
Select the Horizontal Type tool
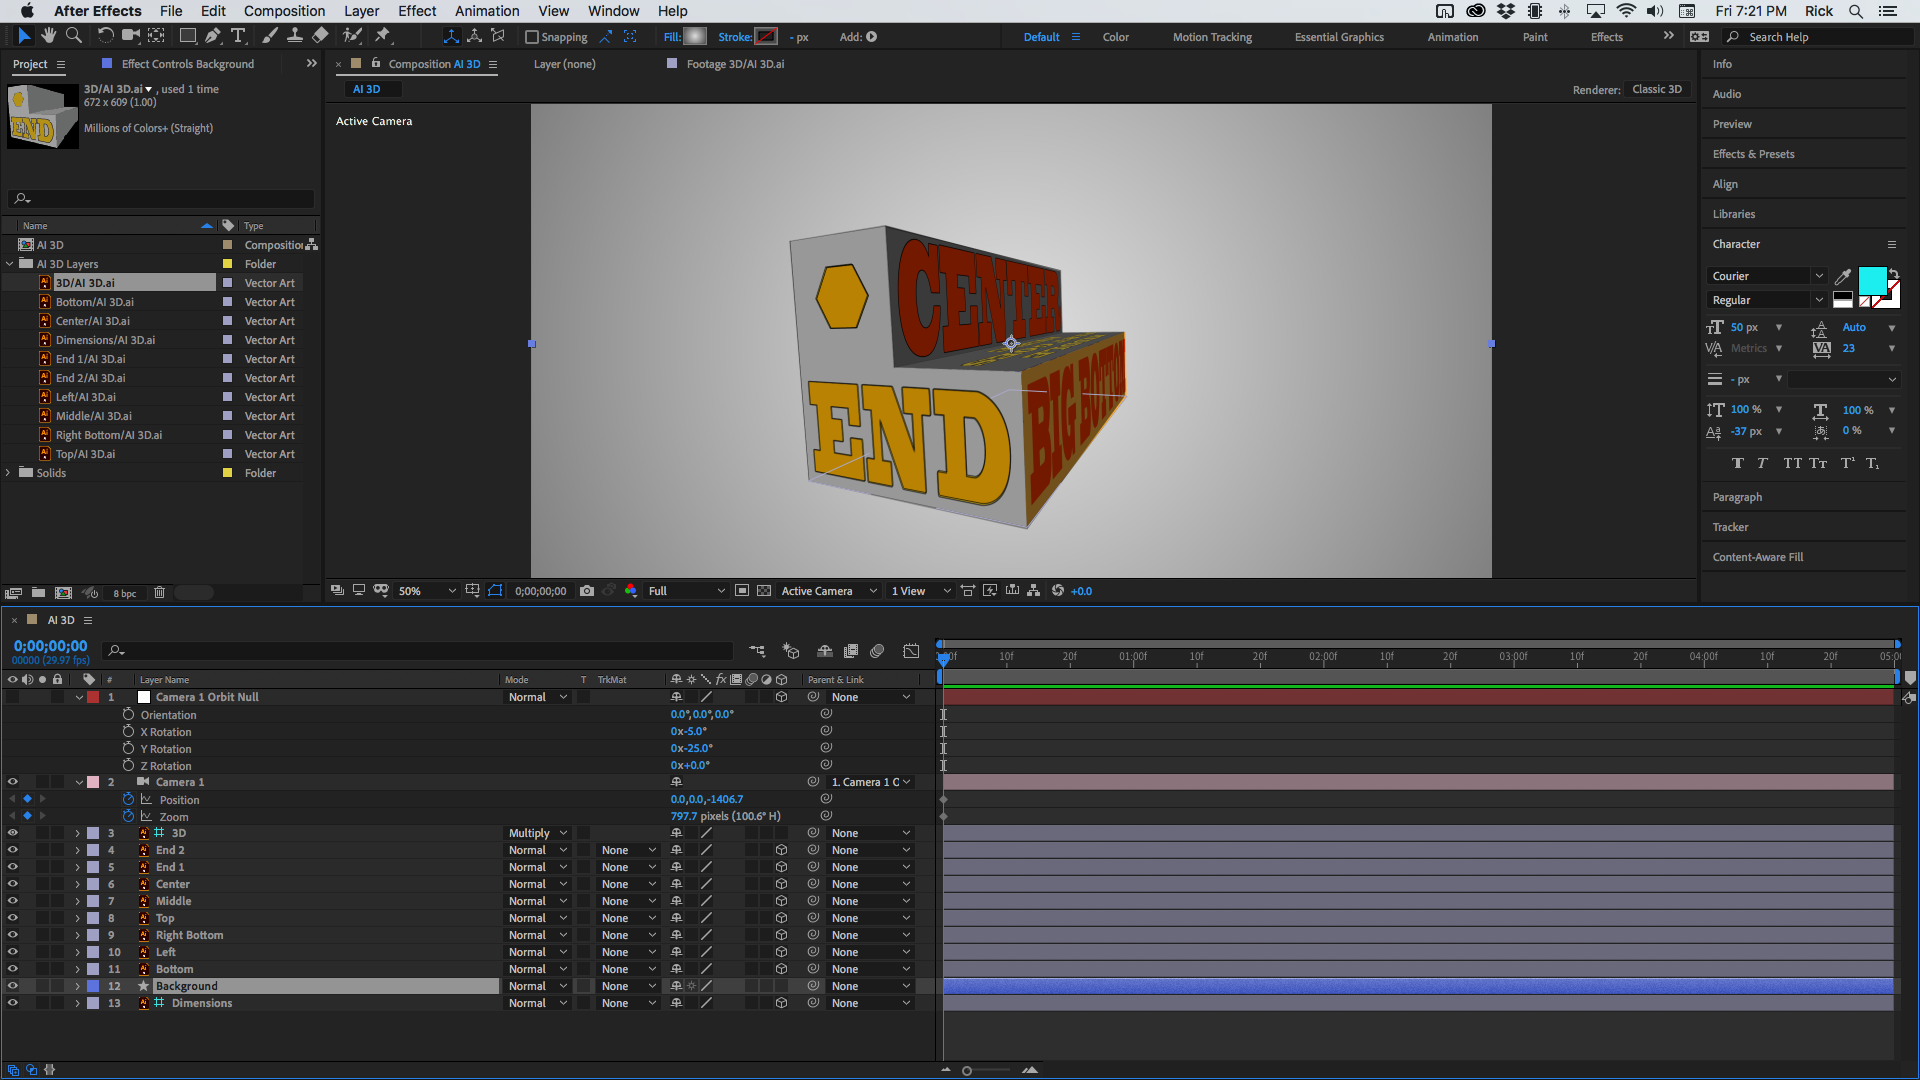(238, 36)
